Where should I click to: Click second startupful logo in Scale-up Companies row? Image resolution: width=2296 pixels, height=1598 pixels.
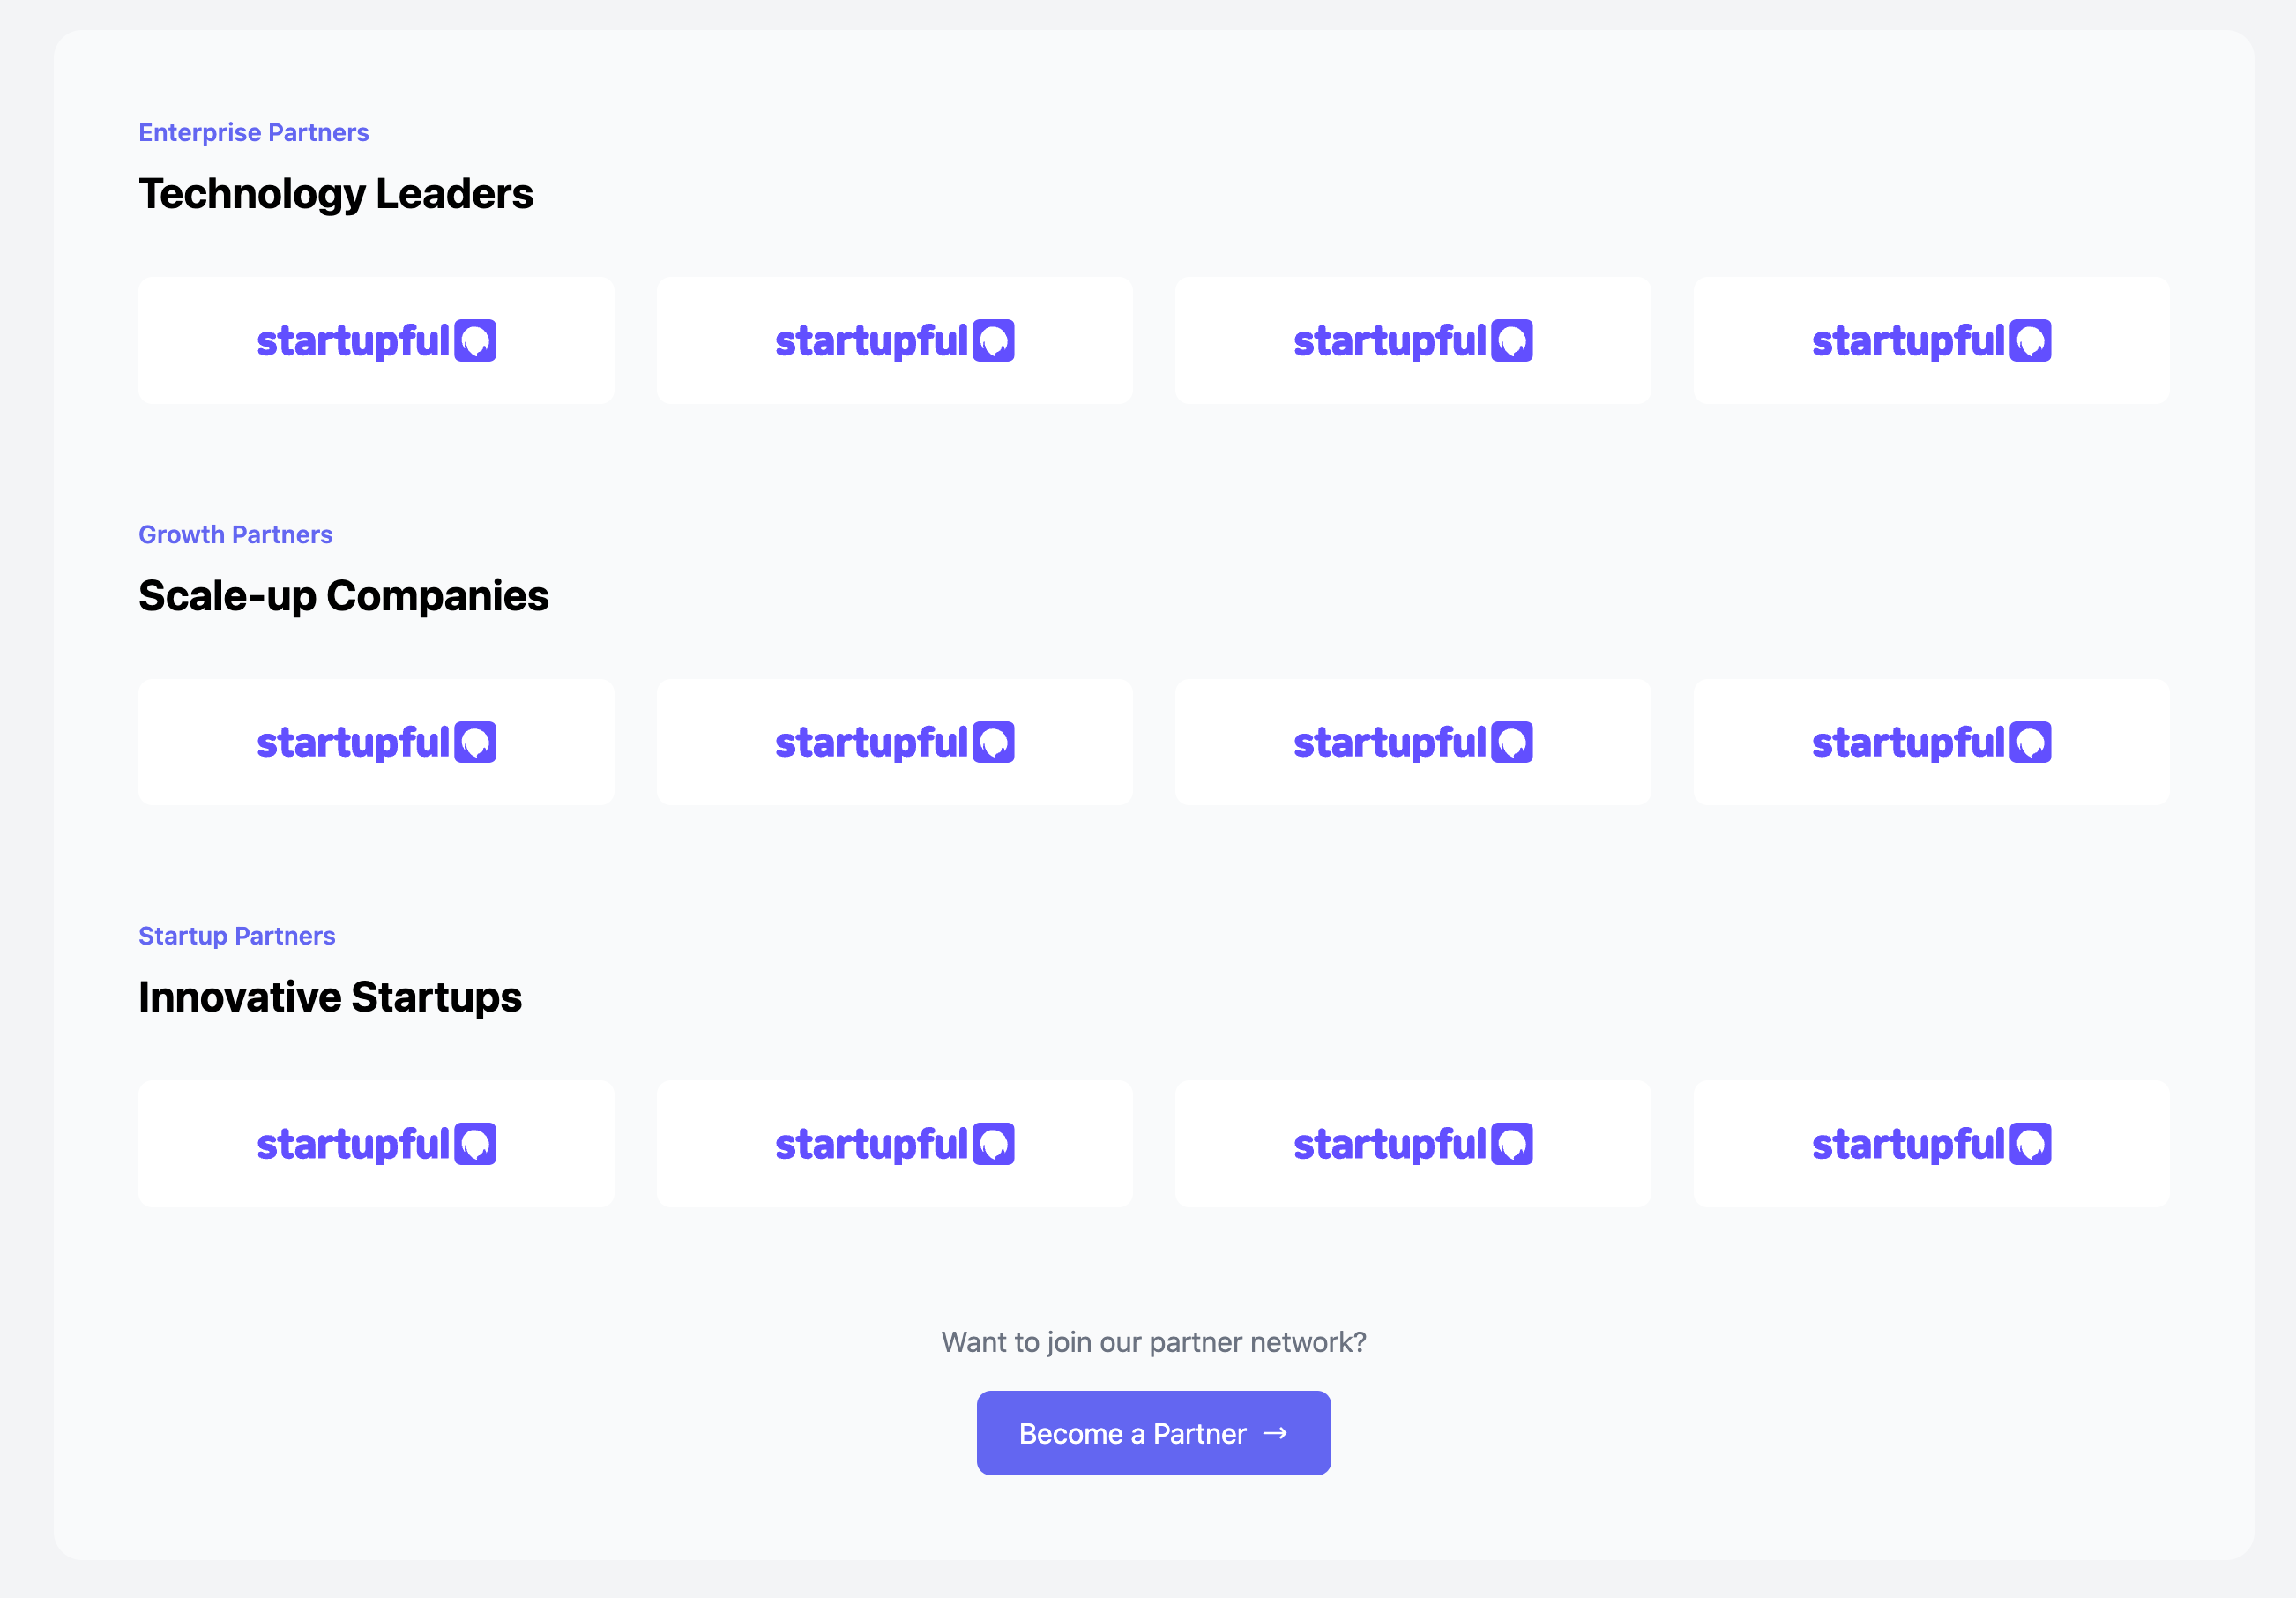pyautogui.click(x=895, y=742)
